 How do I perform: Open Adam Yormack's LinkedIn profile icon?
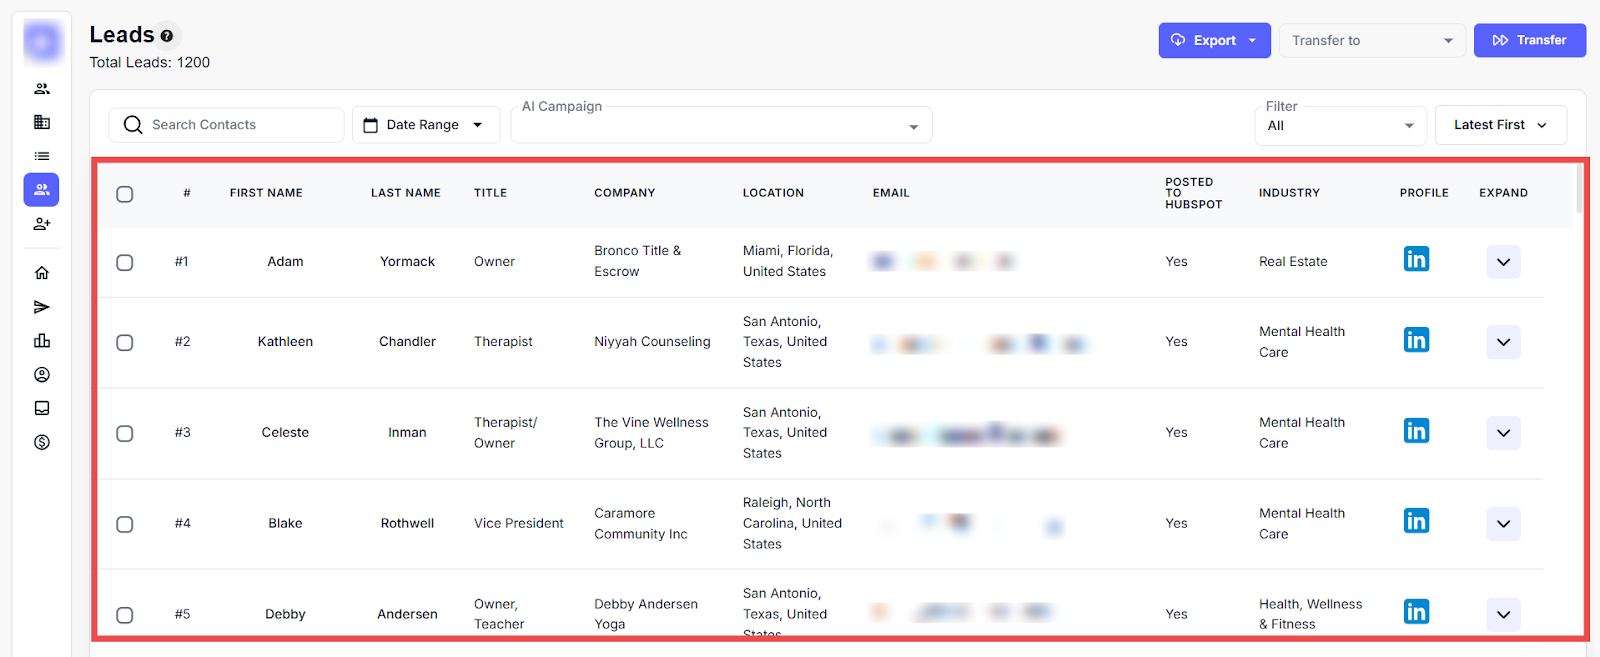[1416, 259]
